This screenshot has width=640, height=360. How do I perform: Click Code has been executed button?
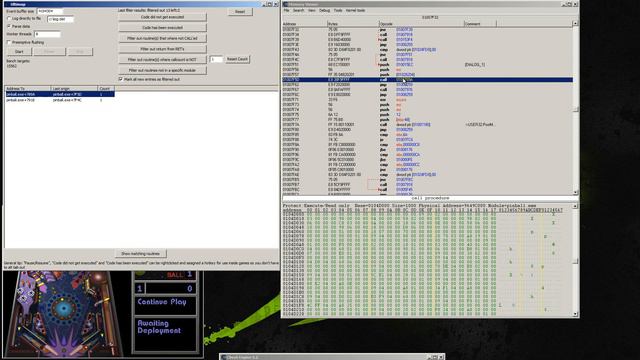point(162,28)
